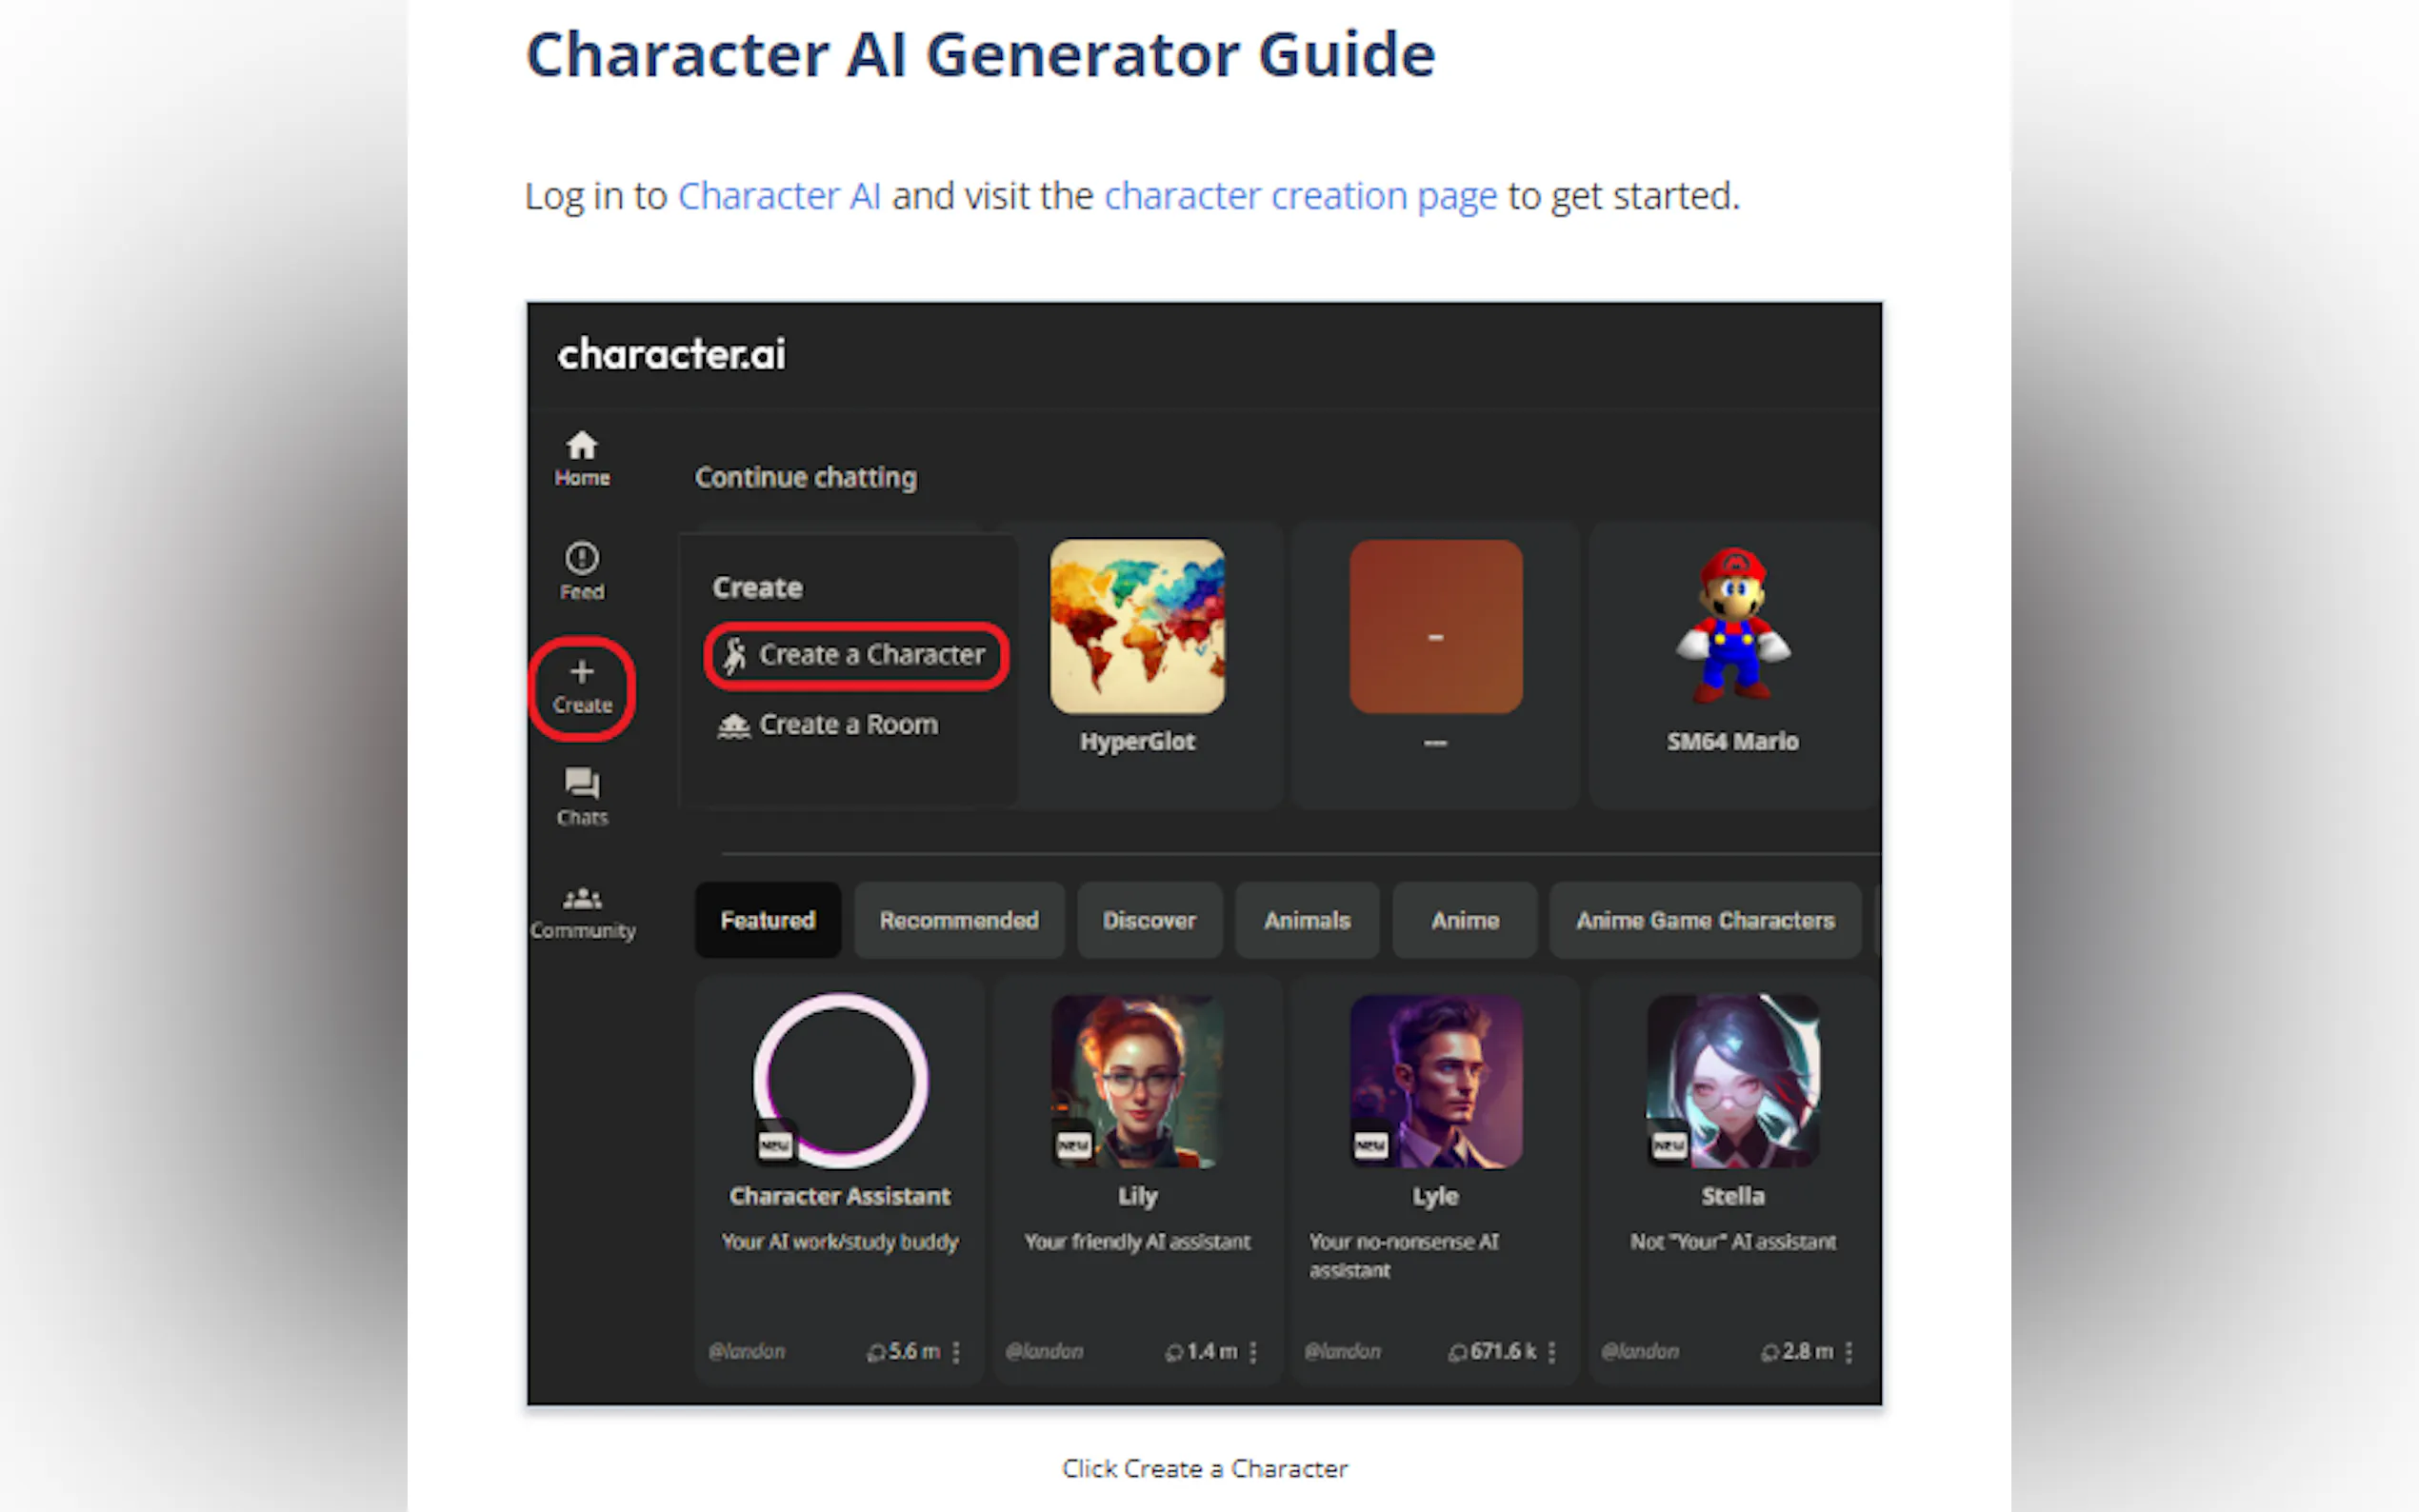Select Create a Character menu option
The image size is (2419, 1512).
tap(856, 655)
